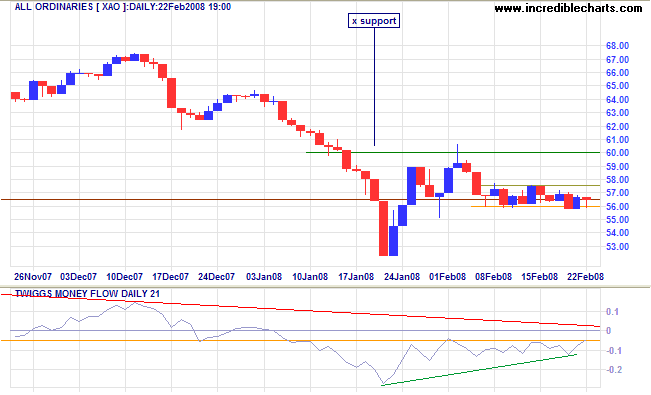The image size is (651, 395).
Task: Click the tall red candle bottoming near 53.00
Action: tap(383, 228)
